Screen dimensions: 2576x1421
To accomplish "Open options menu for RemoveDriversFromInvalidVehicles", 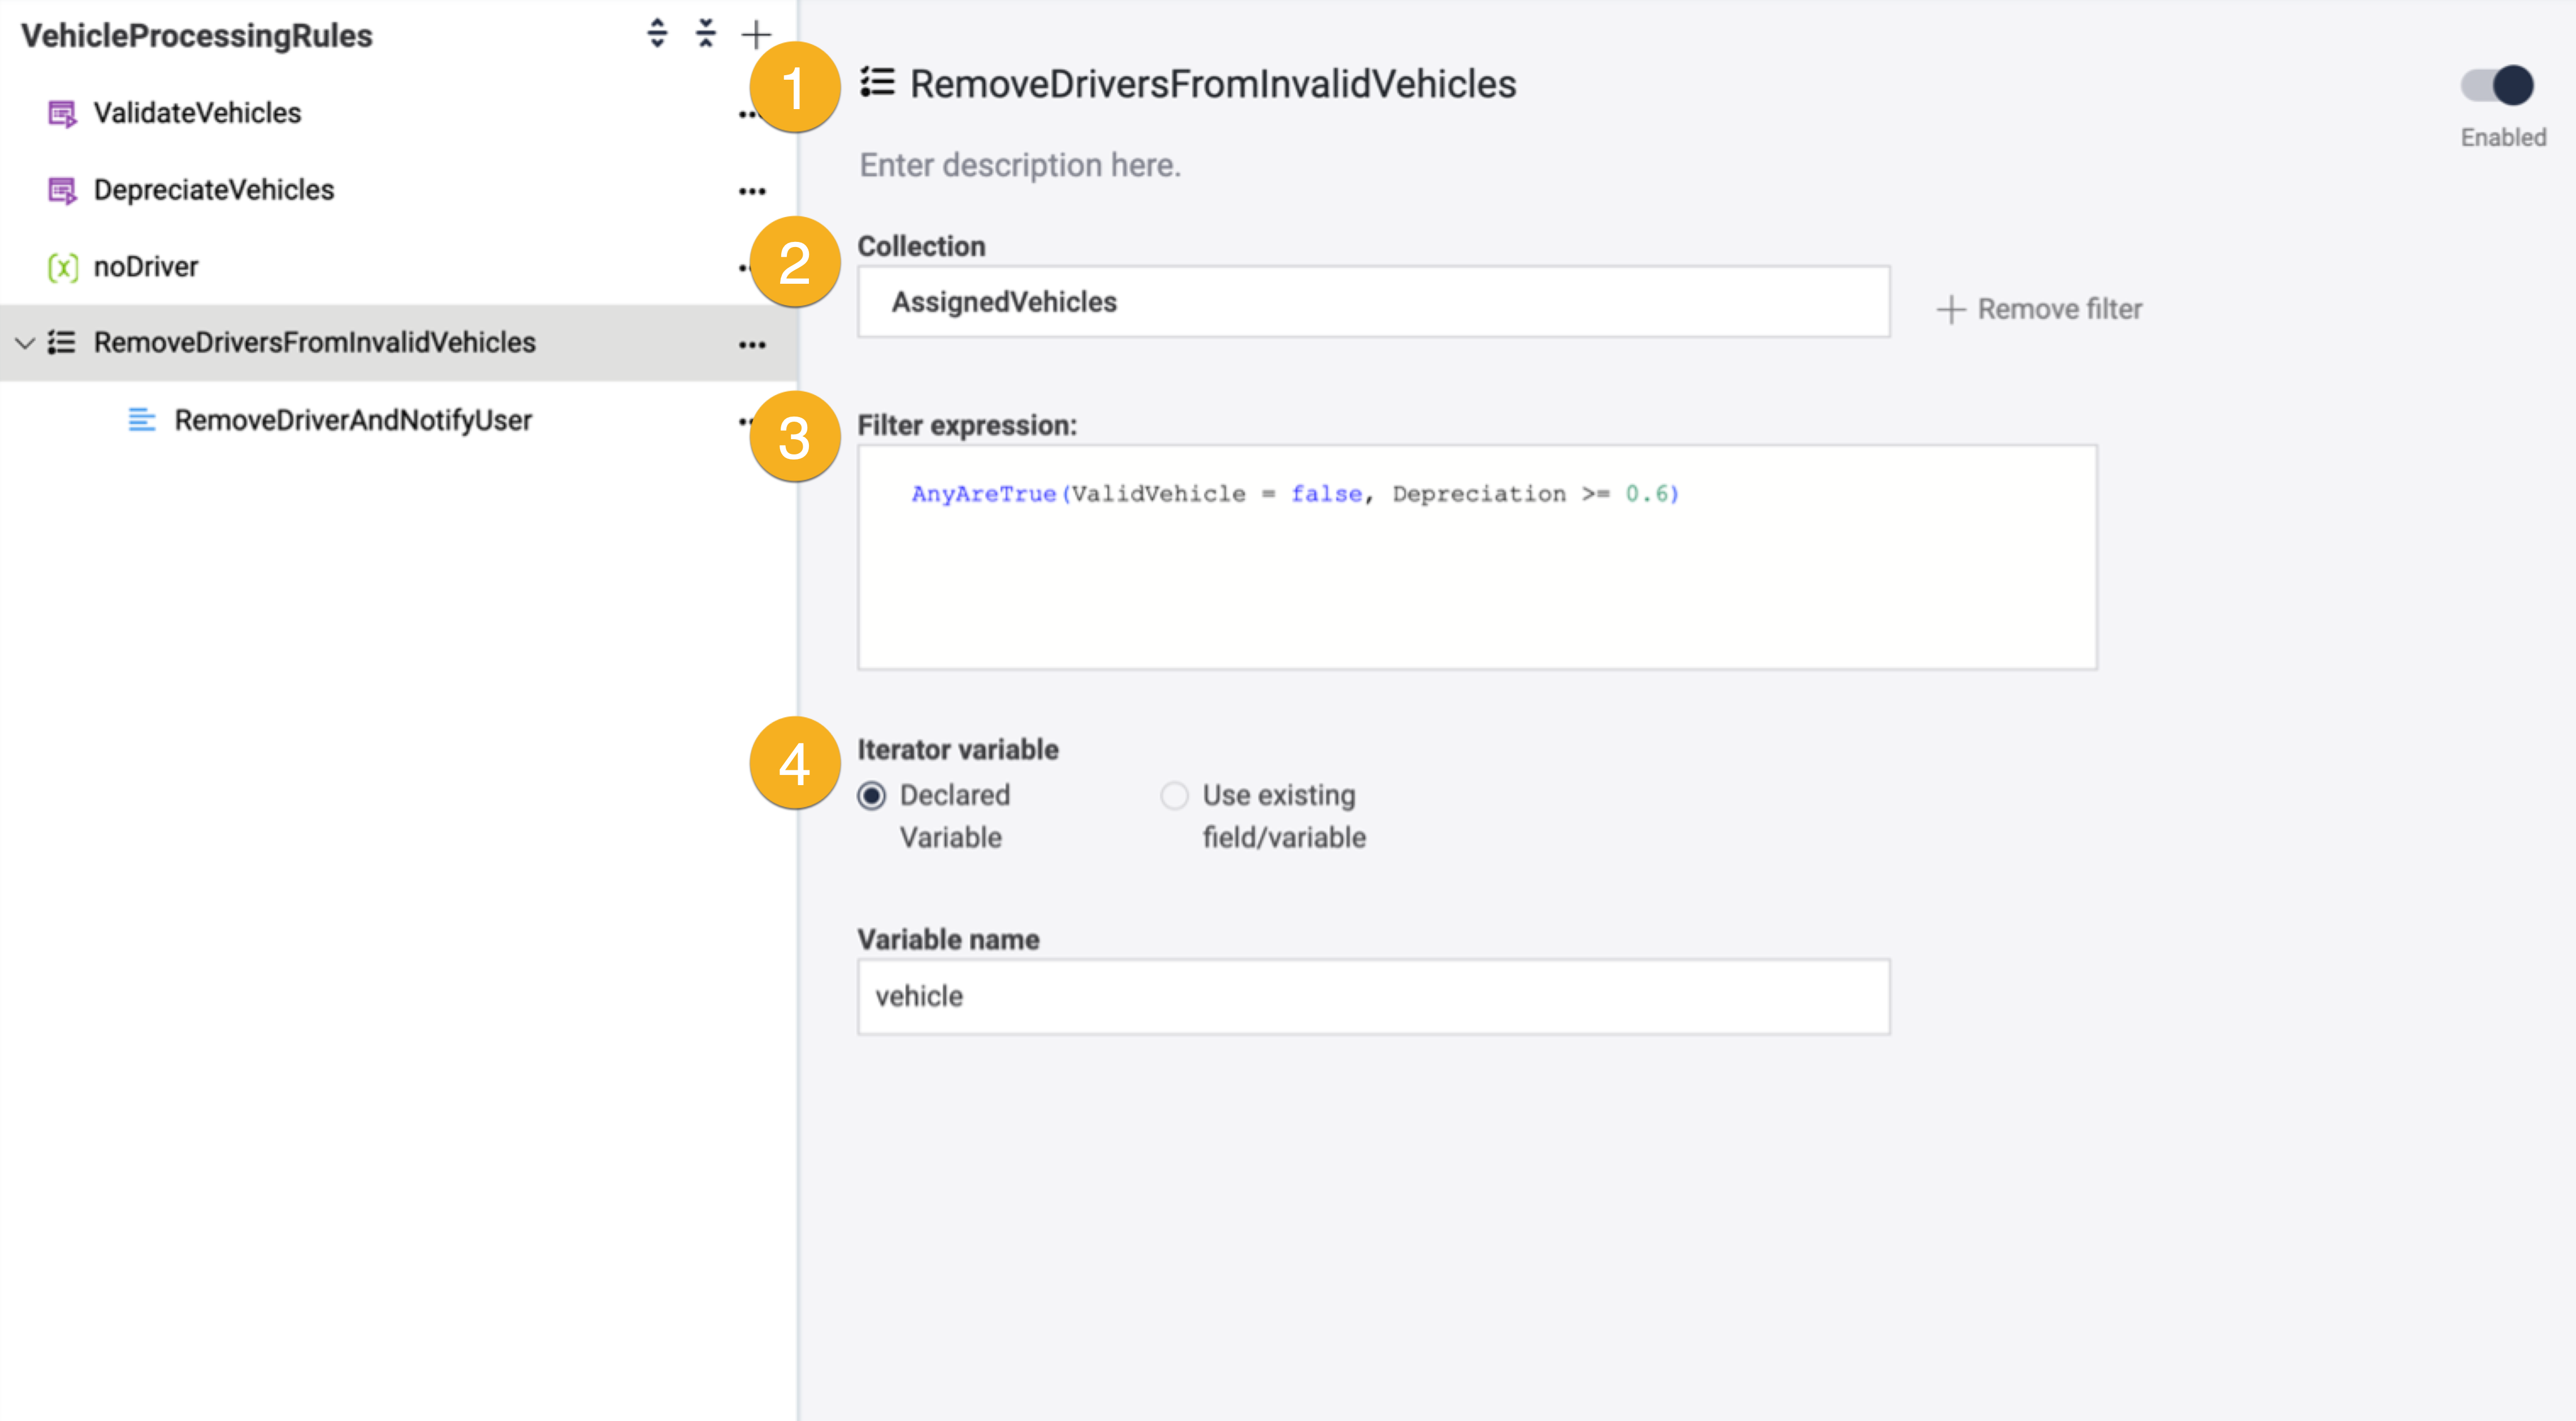I will 752,345.
